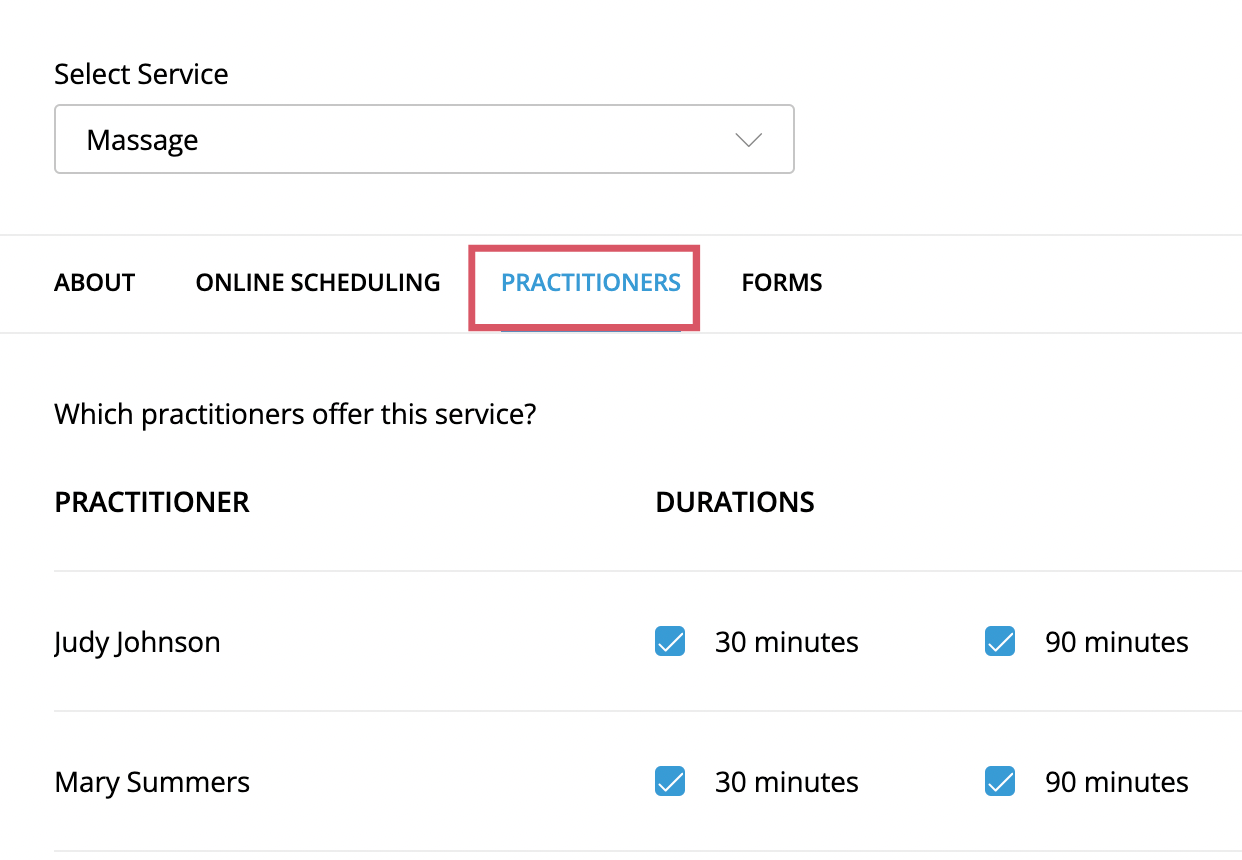This screenshot has width=1242, height=860.
Task: Switch to the About tab
Action: point(95,283)
